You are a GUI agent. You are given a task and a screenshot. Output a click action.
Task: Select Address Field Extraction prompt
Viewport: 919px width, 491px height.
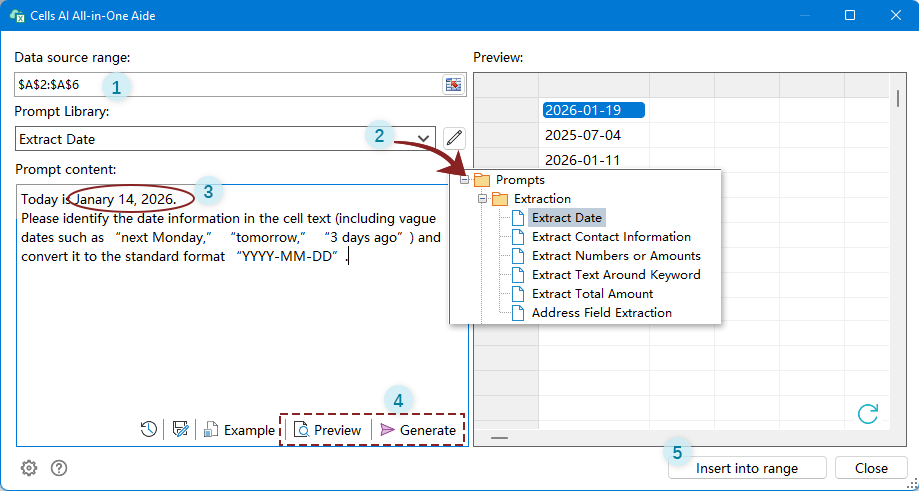(x=602, y=312)
